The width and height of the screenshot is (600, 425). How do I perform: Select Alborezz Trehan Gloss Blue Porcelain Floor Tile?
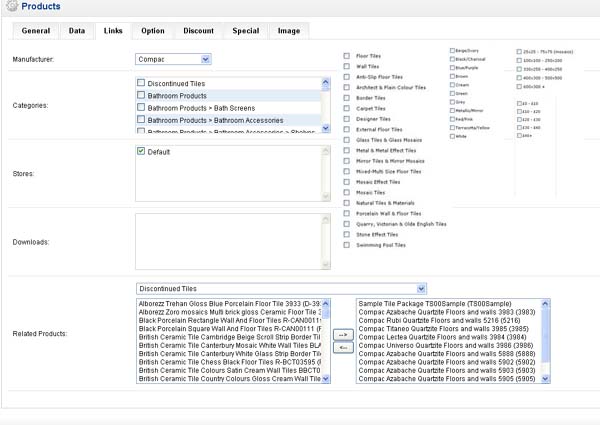tap(229, 304)
